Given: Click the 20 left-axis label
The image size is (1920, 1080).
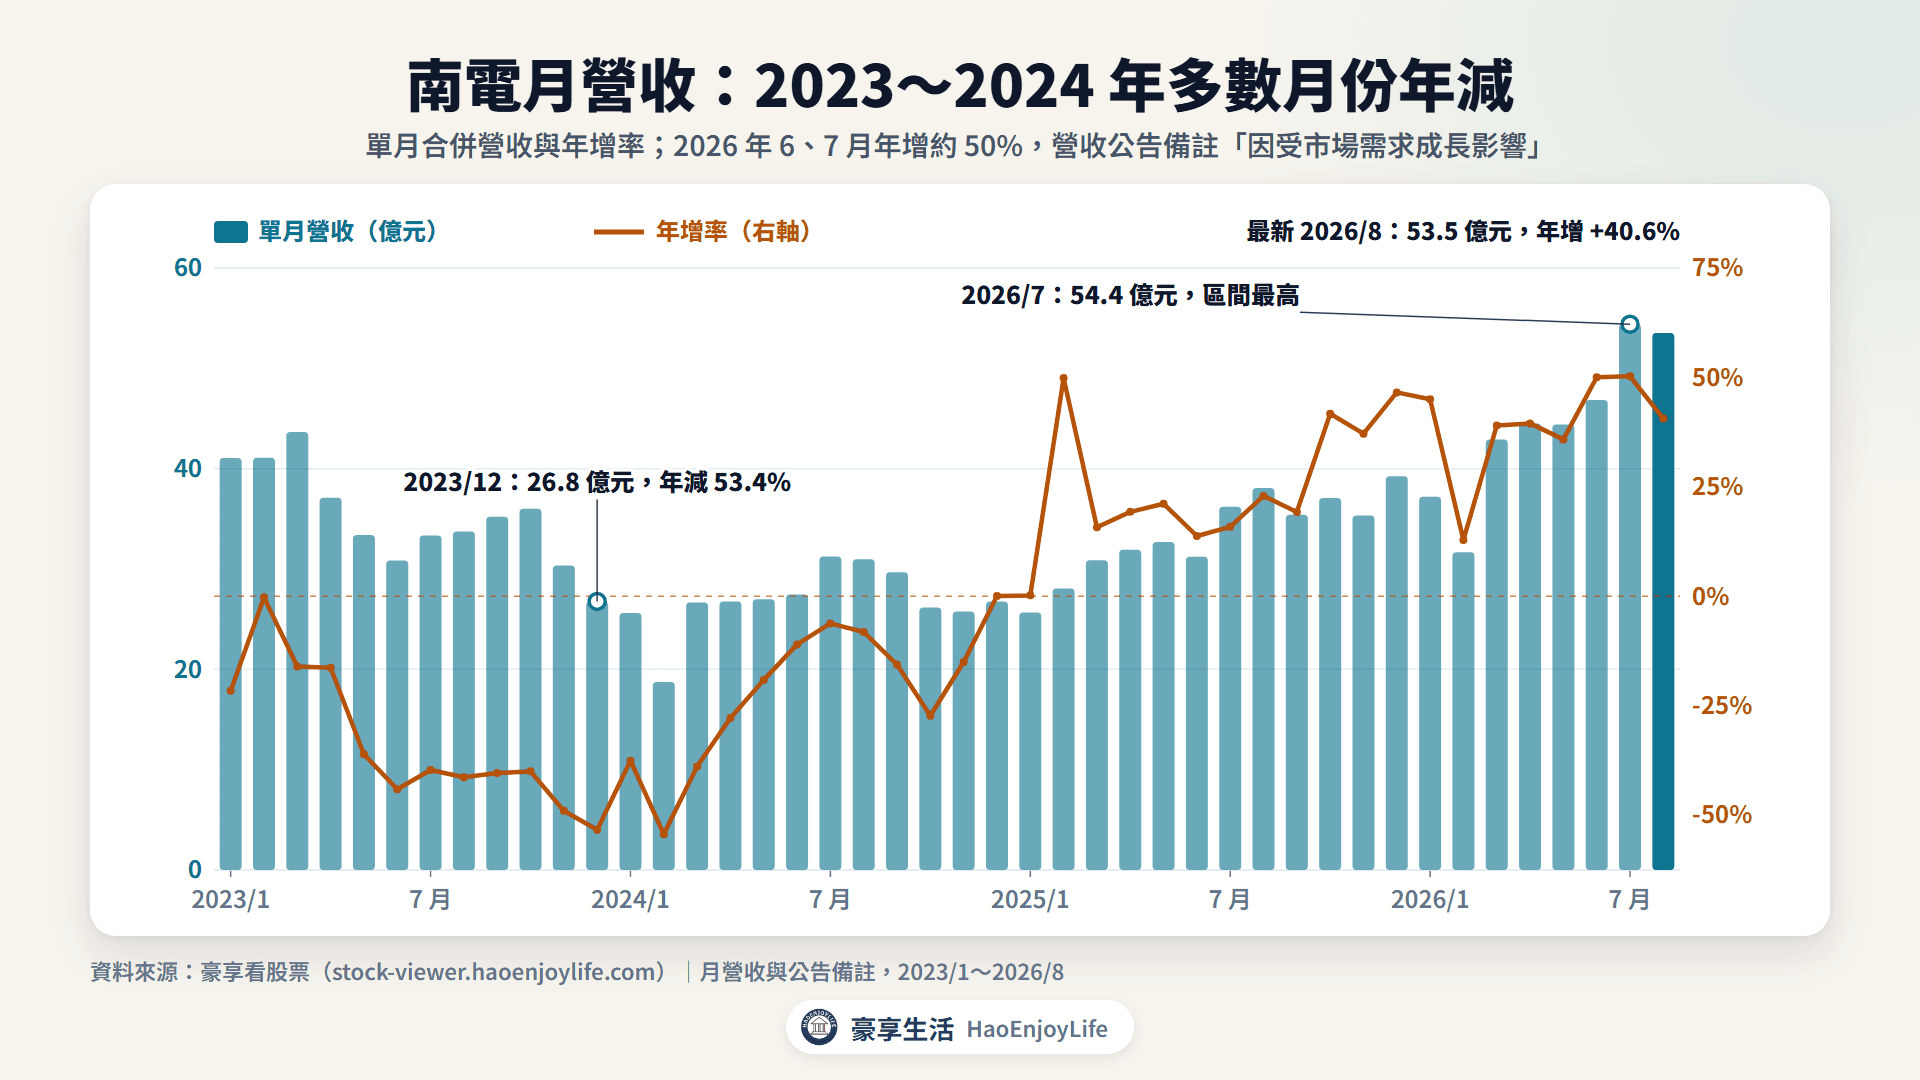Looking at the screenshot, I should coord(188,670).
